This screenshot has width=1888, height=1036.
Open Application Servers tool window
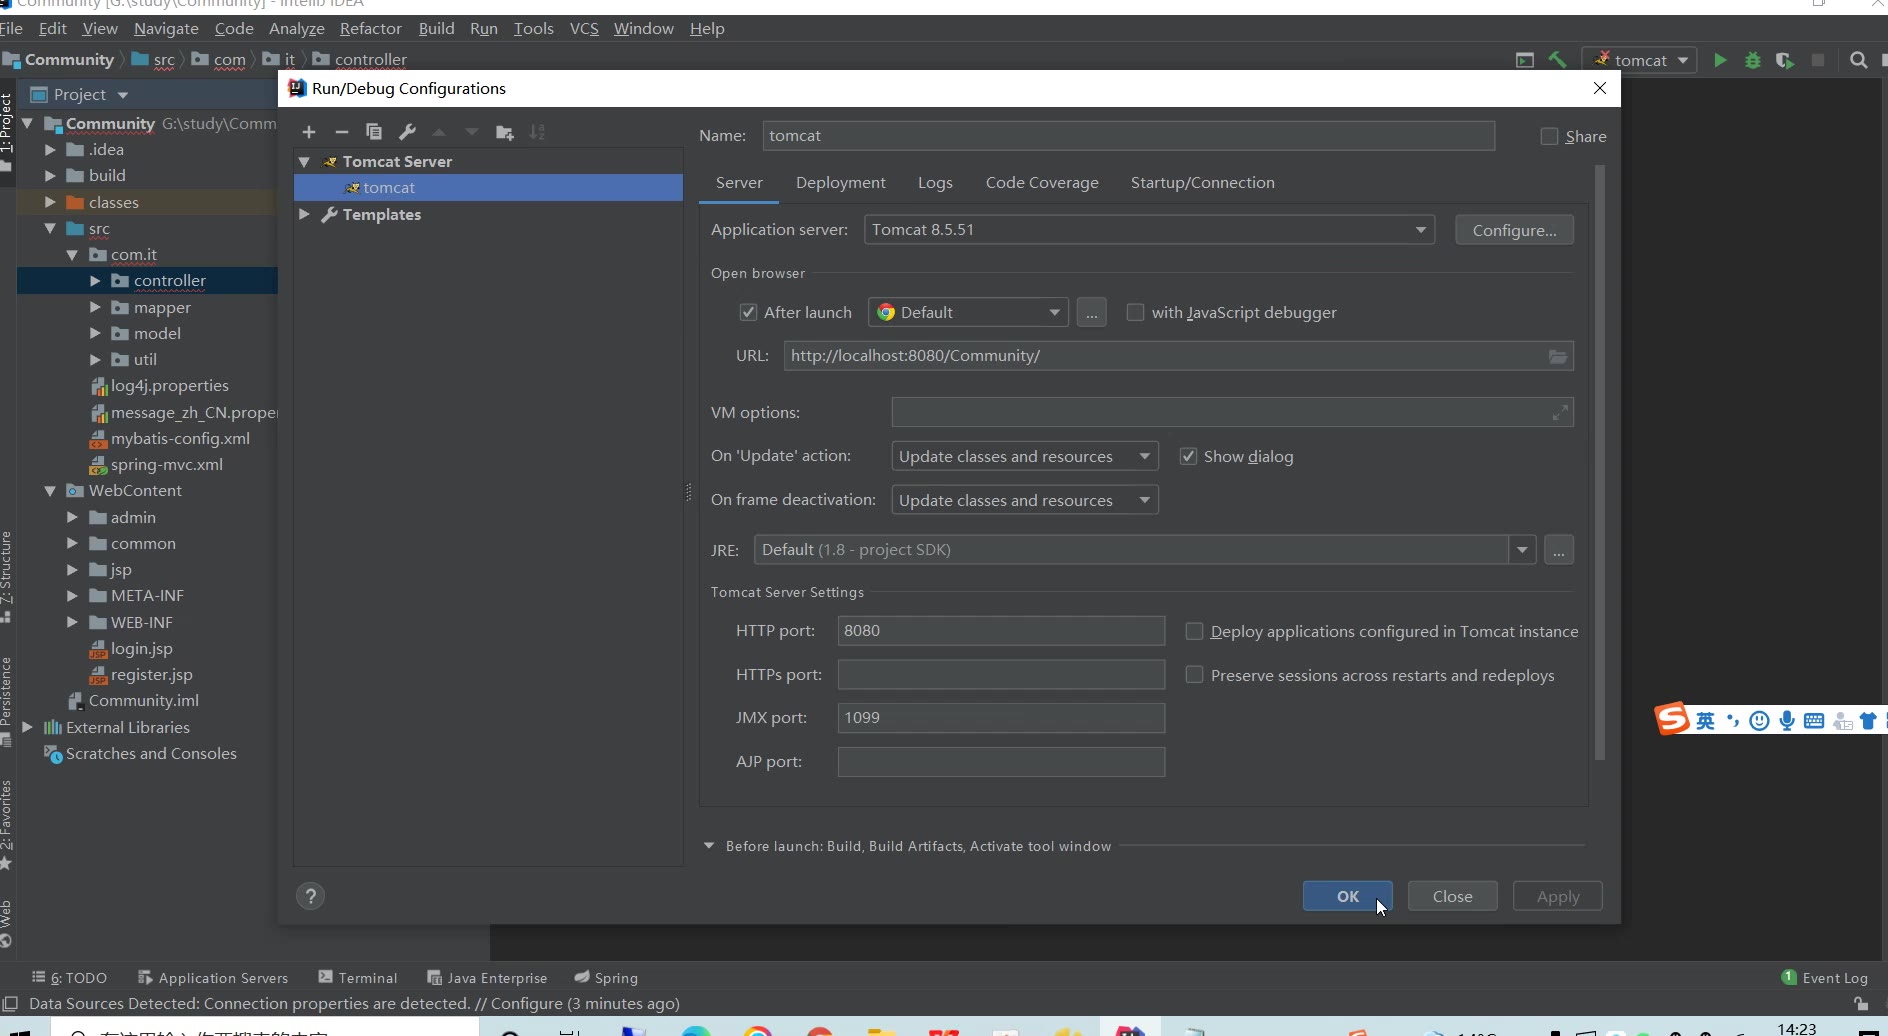pyautogui.click(x=213, y=978)
